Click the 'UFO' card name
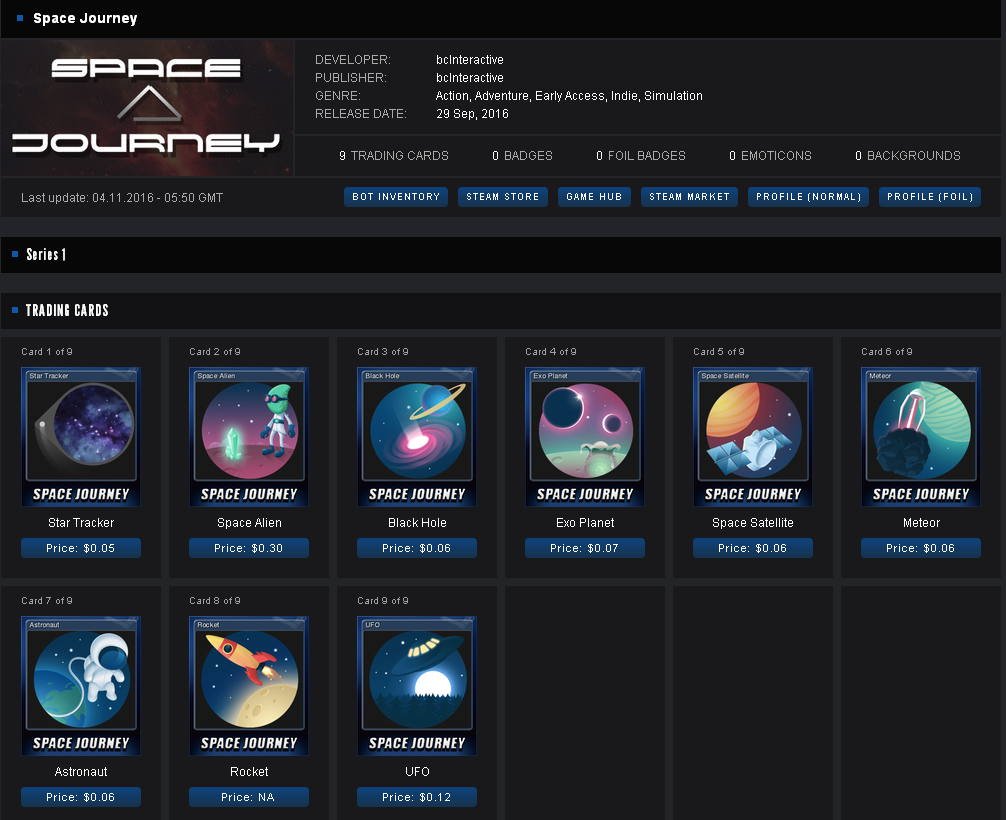The image size is (1006, 820). (x=417, y=772)
